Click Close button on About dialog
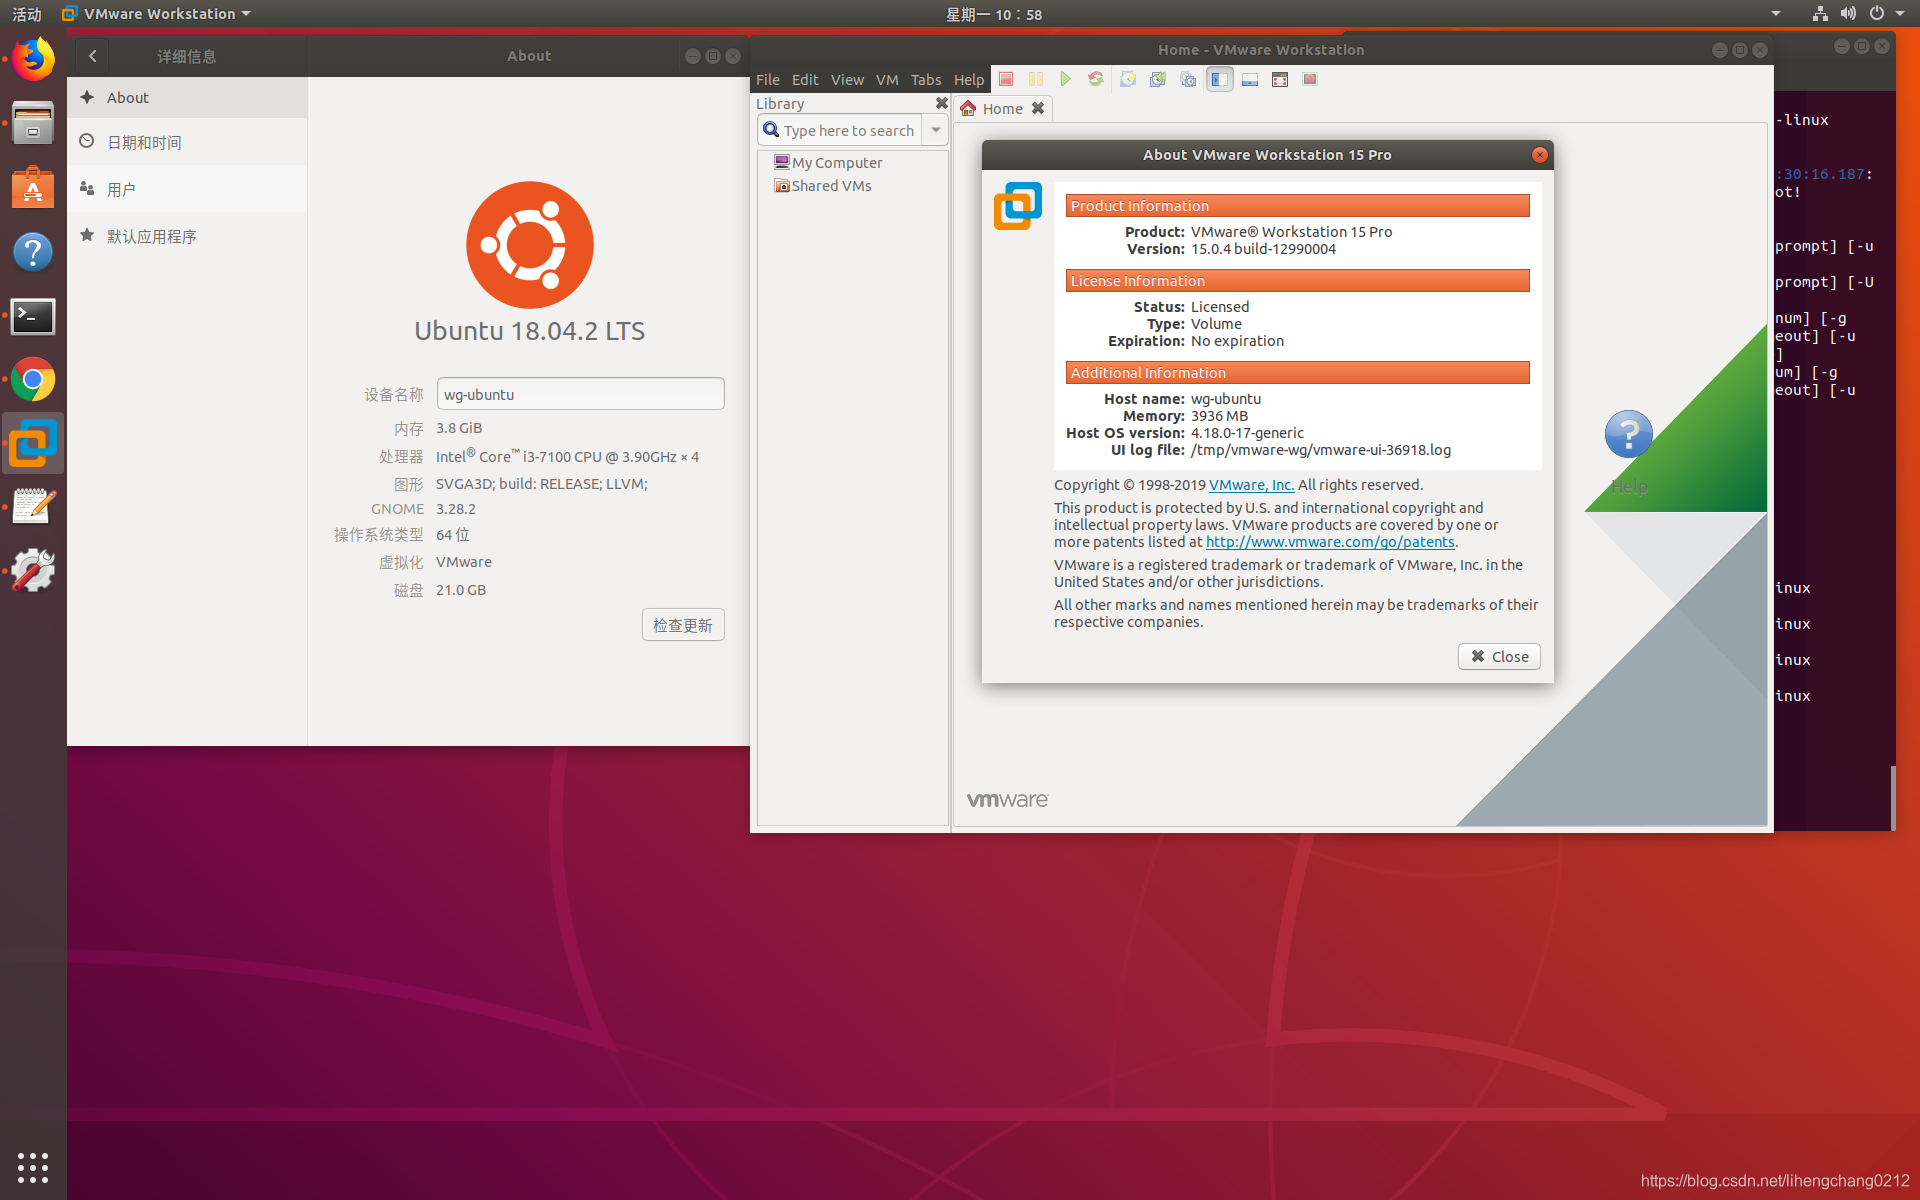1920x1200 pixels. click(1500, 655)
